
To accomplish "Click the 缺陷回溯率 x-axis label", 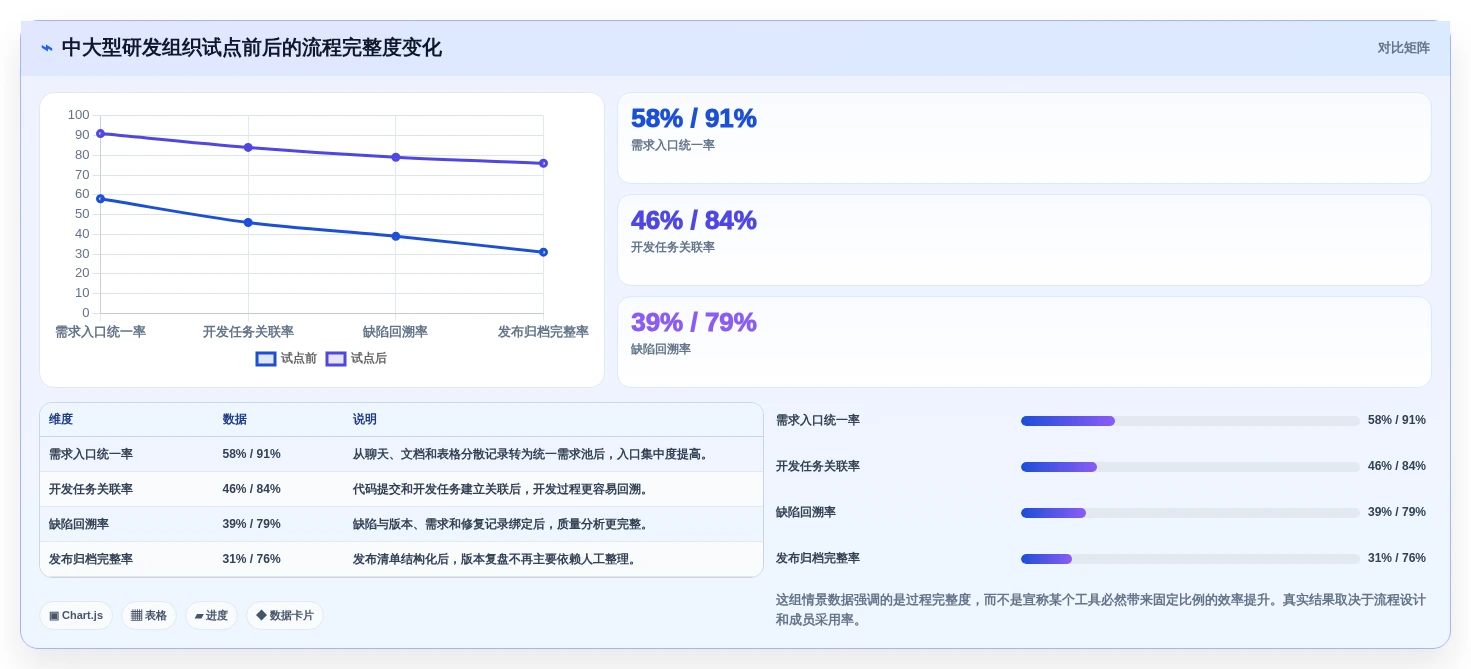I will tap(395, 332).
